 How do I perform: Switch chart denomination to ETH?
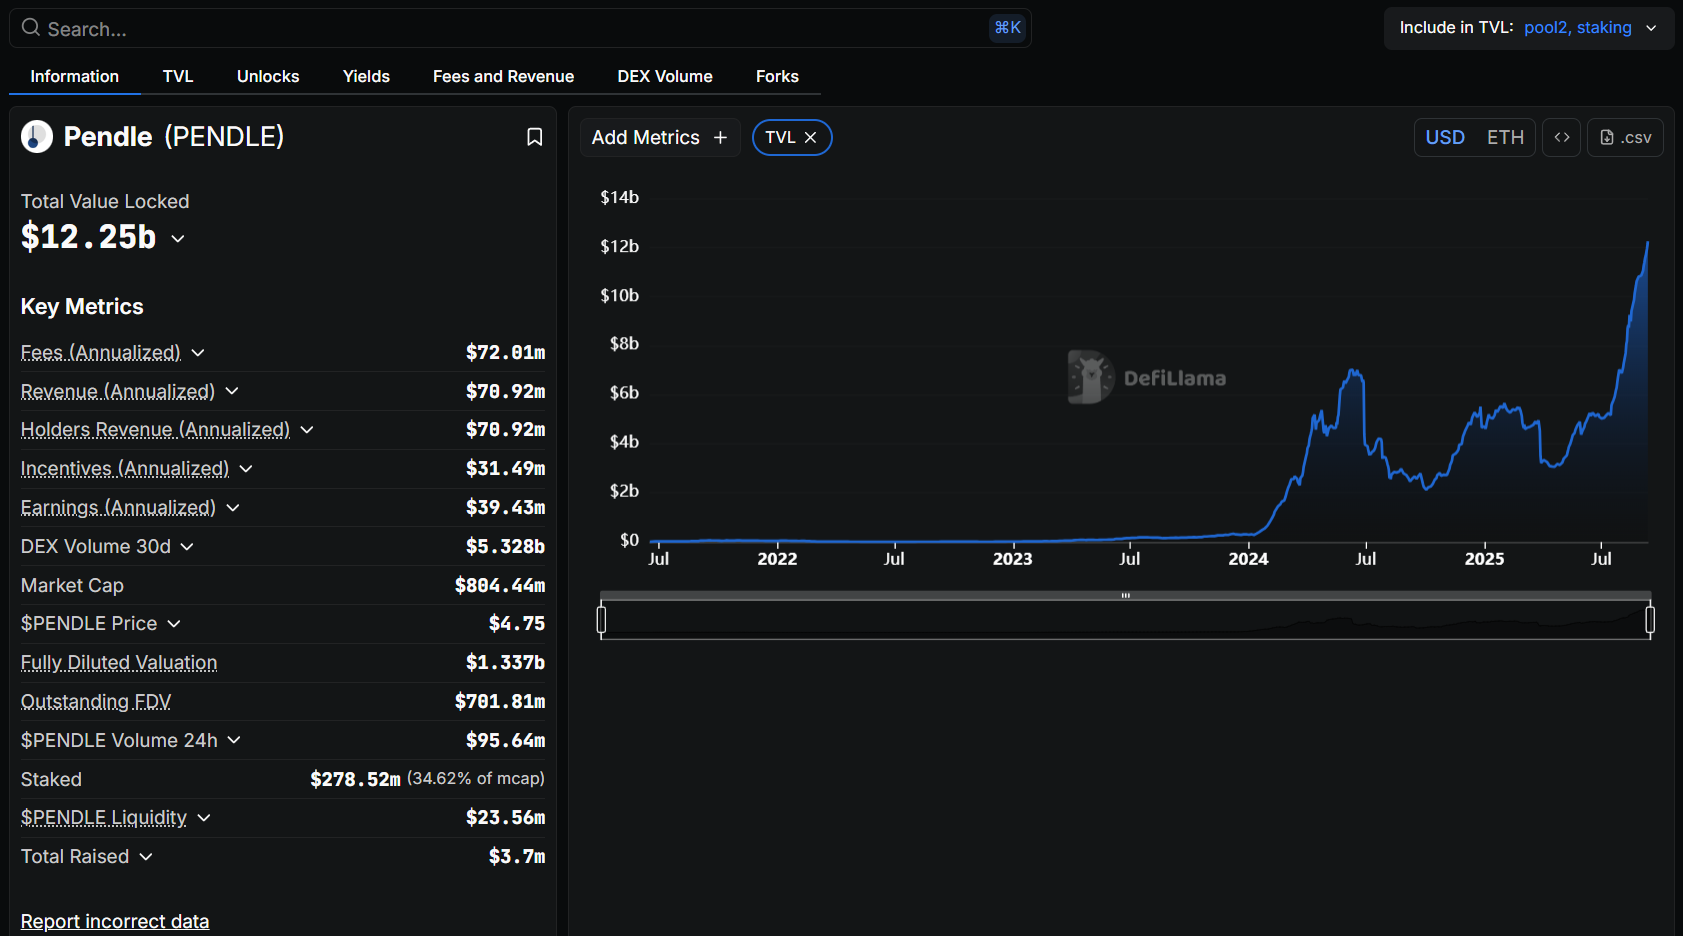pyautogui.click(x=1505, y=138)
